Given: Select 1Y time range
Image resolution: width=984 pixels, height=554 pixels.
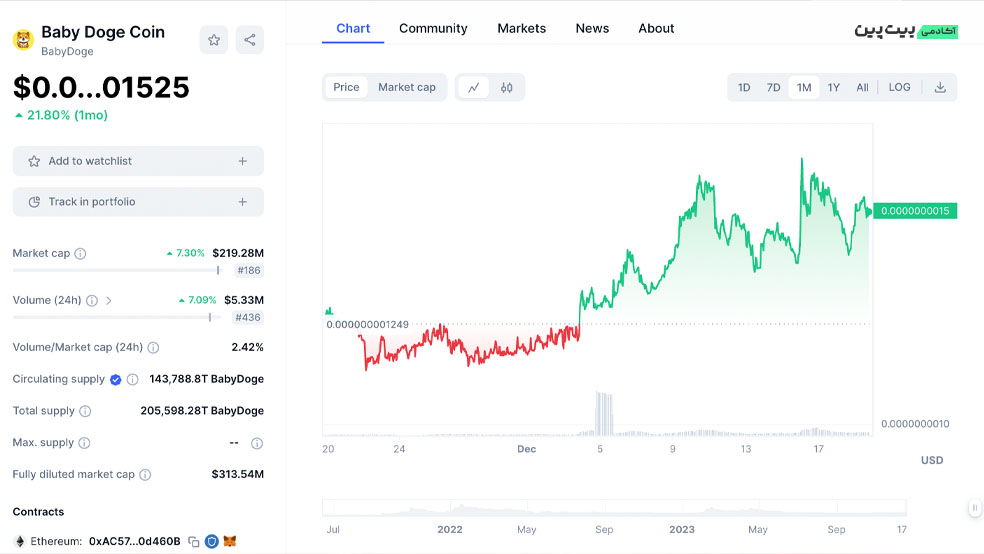Looking at the screenshot, I should 833,87.
